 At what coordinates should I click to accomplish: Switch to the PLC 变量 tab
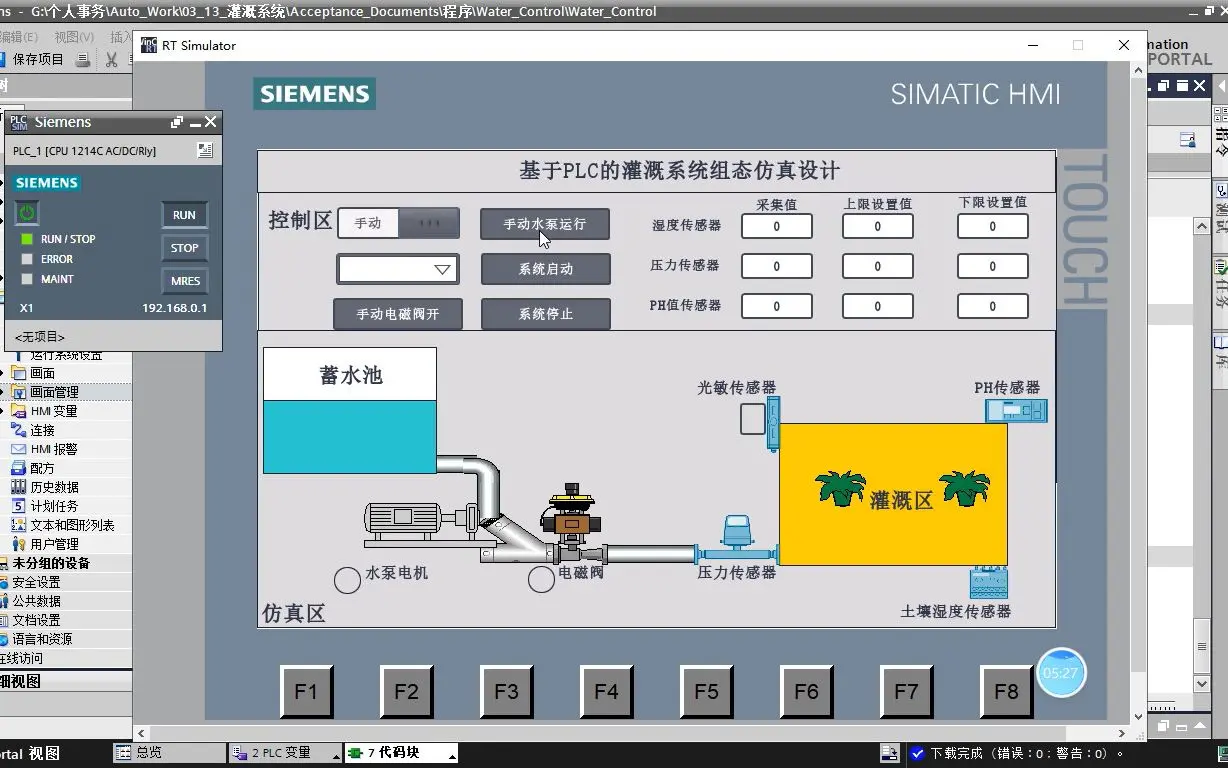tap(285, 753)
